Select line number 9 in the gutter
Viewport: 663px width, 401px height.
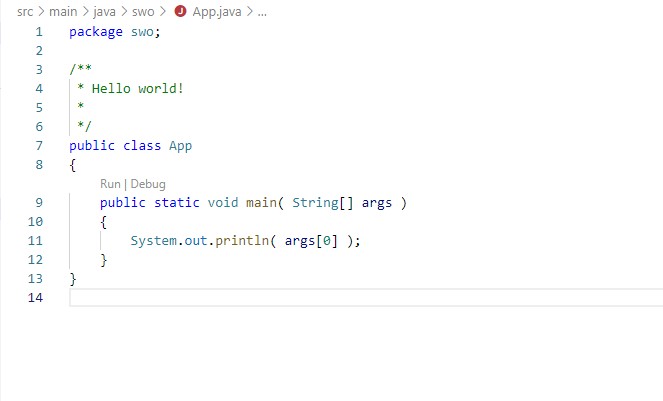click(x=39, y=203)
